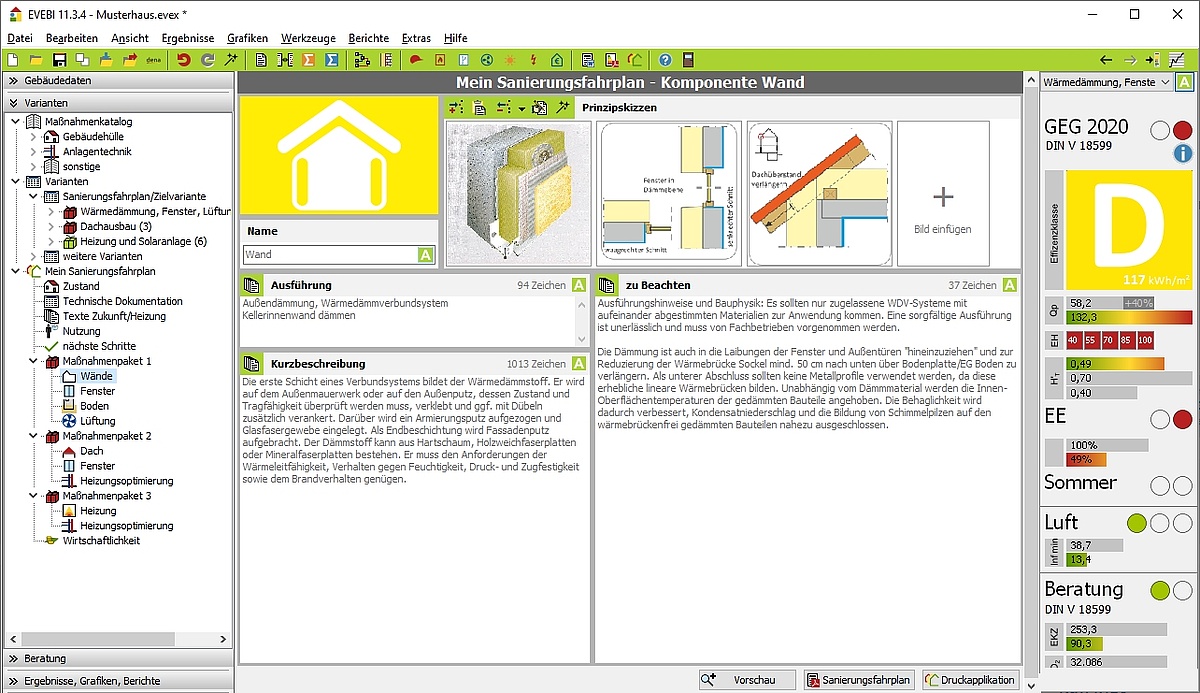Click the share network icon in toolbar
The width and height of the screenshot is (1200, 693).
(x=487, y=60)
